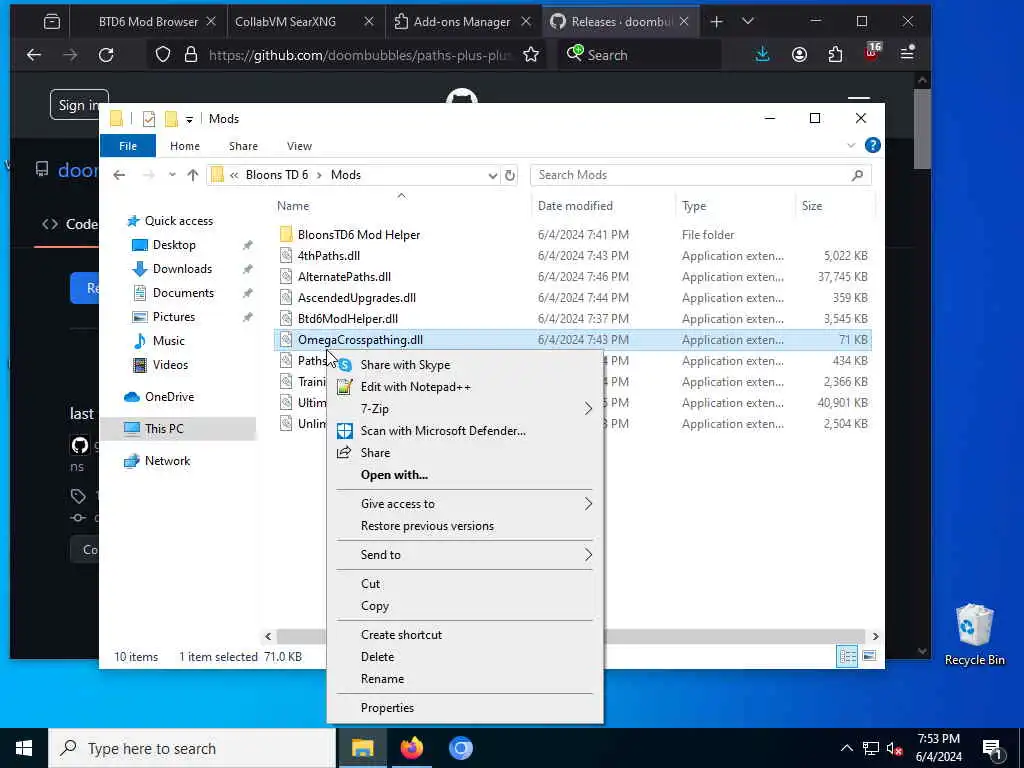Sort by Date modified column header
1024x768 pixels.
tap(575, 206)
